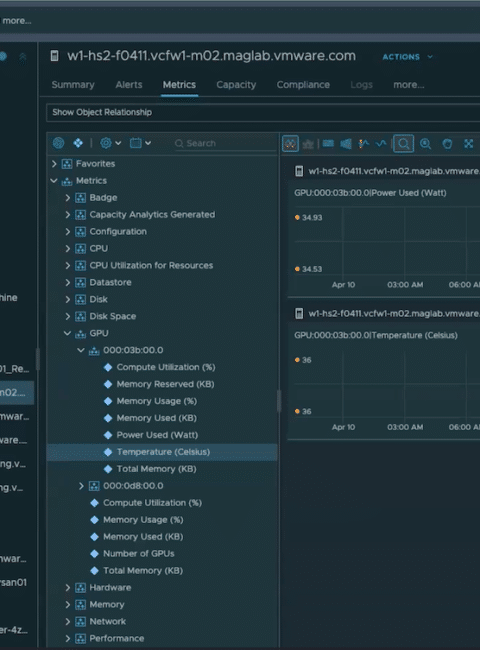Image resolution: width=480 pixels, height=650 pixels.
Task: Click the globe icon in the metrics tree toolbar
Action: point(58,143)
